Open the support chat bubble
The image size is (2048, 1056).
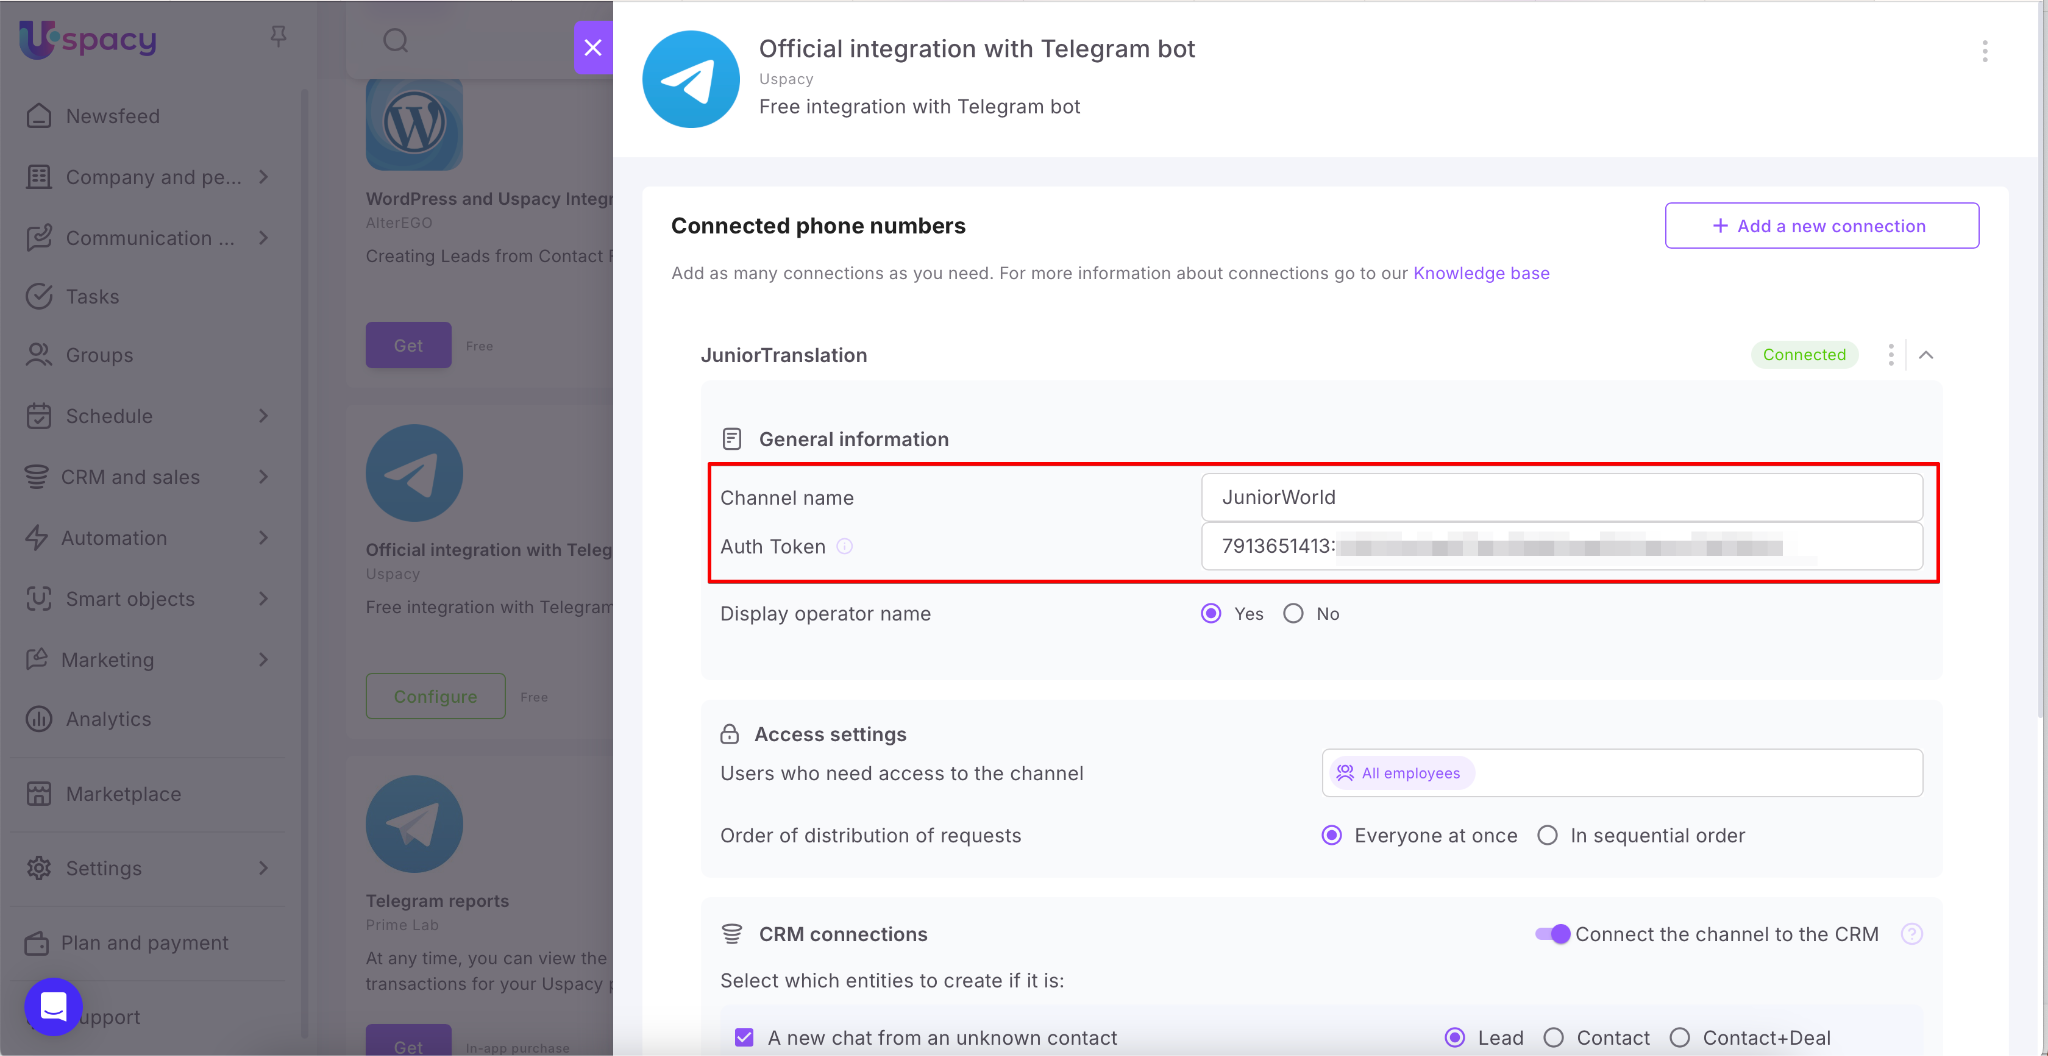53,1007
